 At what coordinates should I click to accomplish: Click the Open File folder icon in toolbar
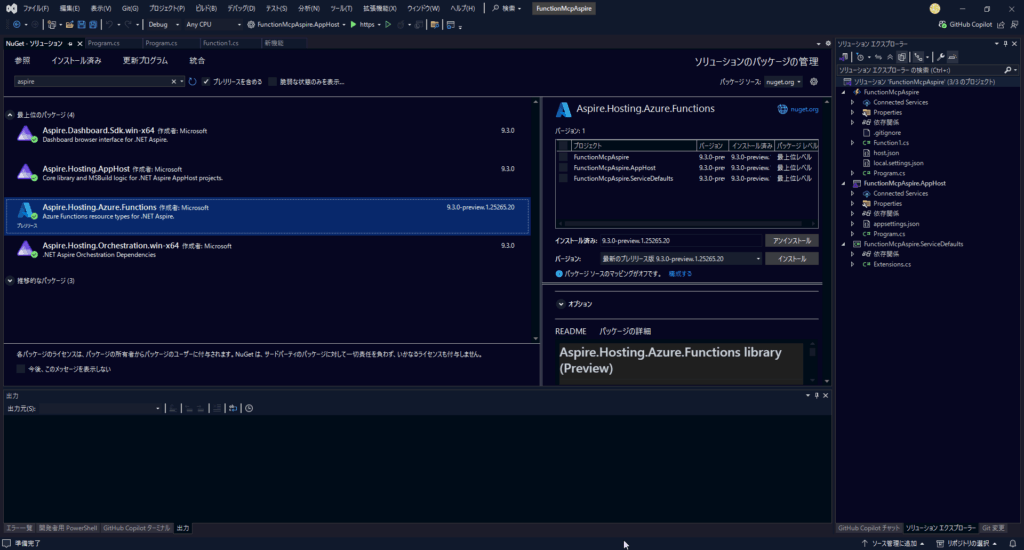69,25
